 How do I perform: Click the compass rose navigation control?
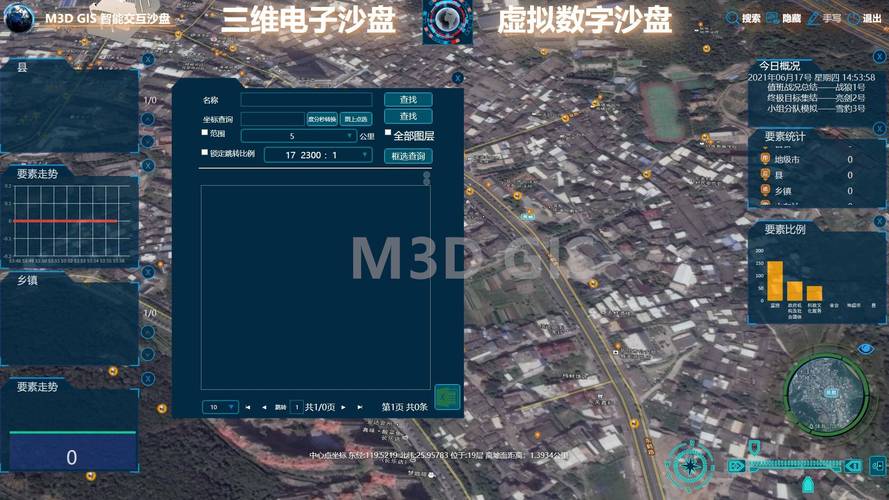[689, 466]
